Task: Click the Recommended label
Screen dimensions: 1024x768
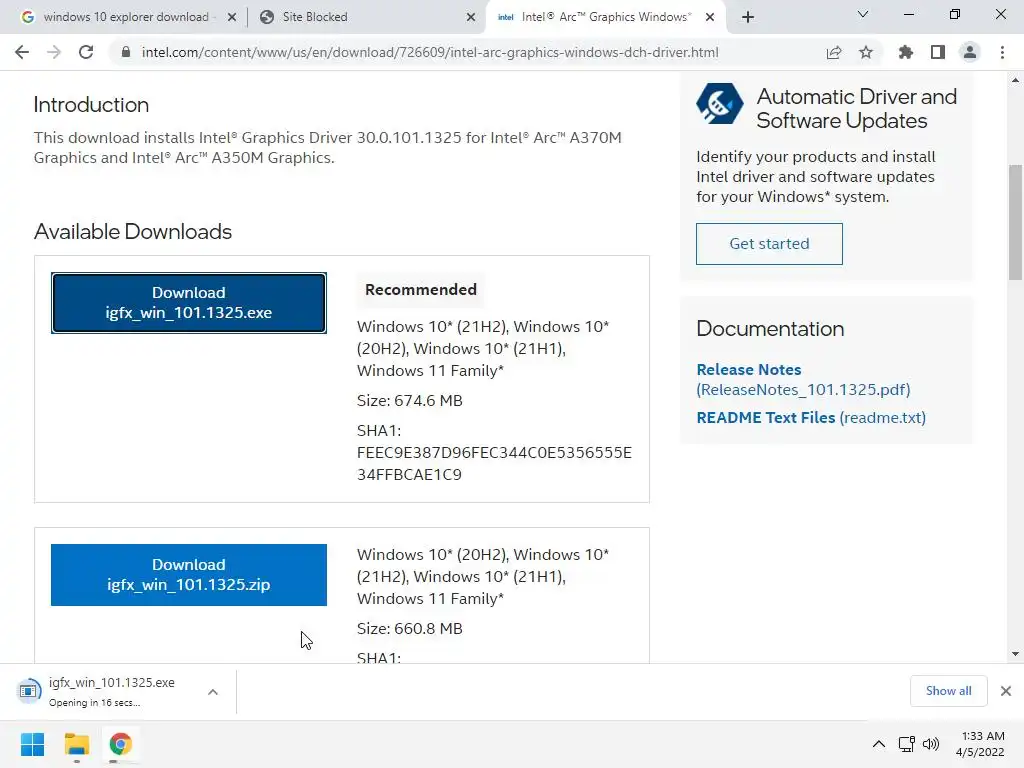Action: 421,289
